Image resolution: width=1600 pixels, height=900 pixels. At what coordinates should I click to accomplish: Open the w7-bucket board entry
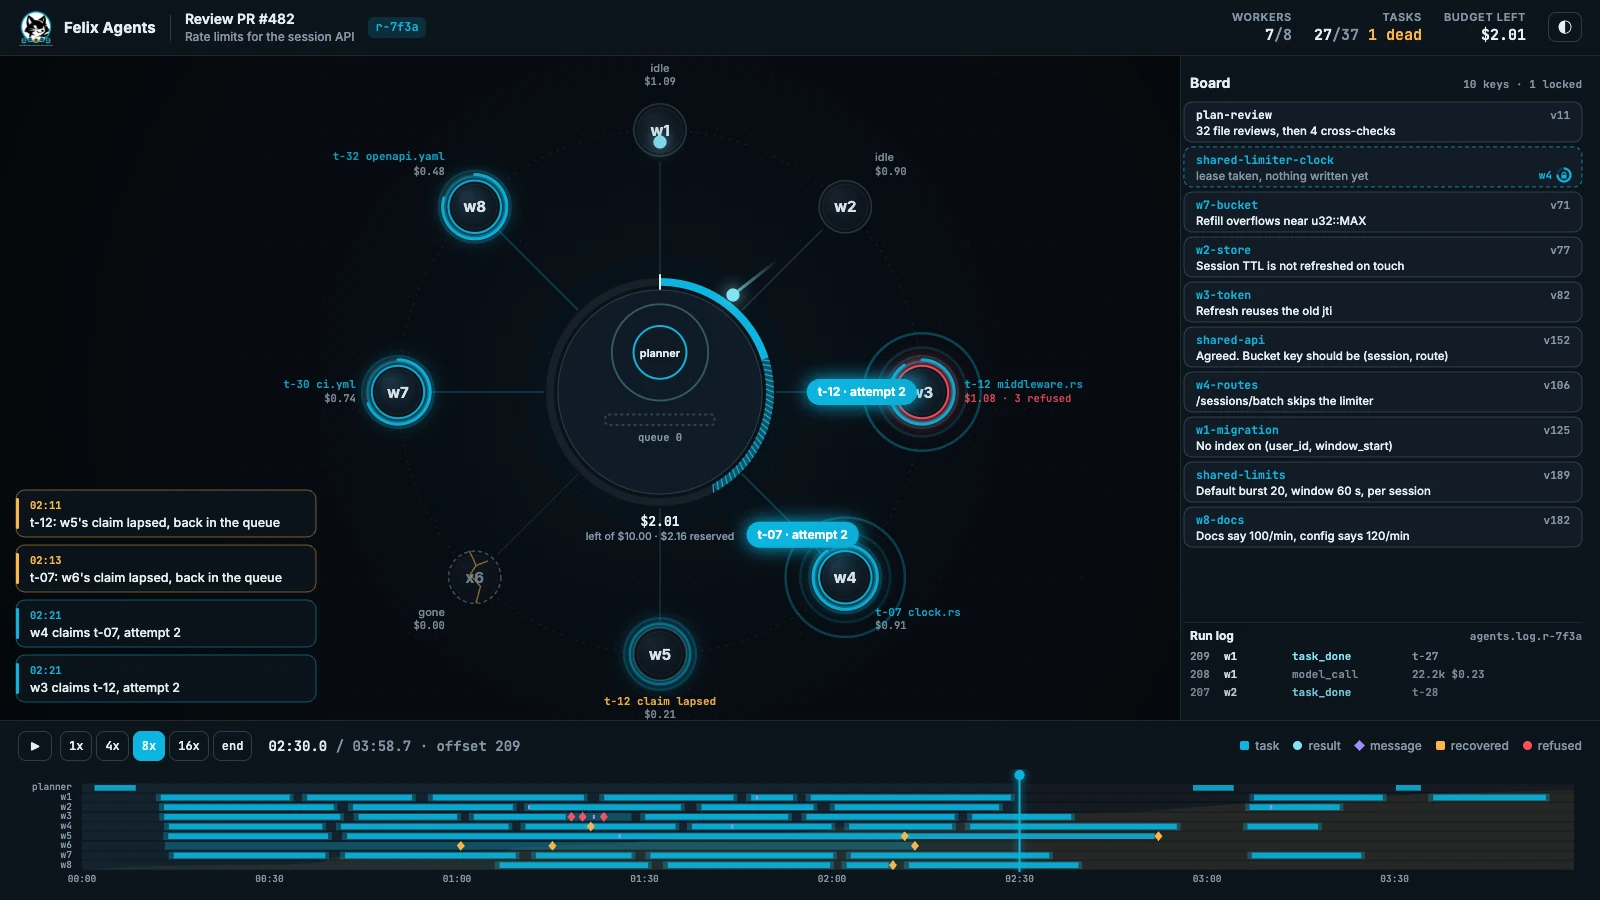pos(1382,213)
